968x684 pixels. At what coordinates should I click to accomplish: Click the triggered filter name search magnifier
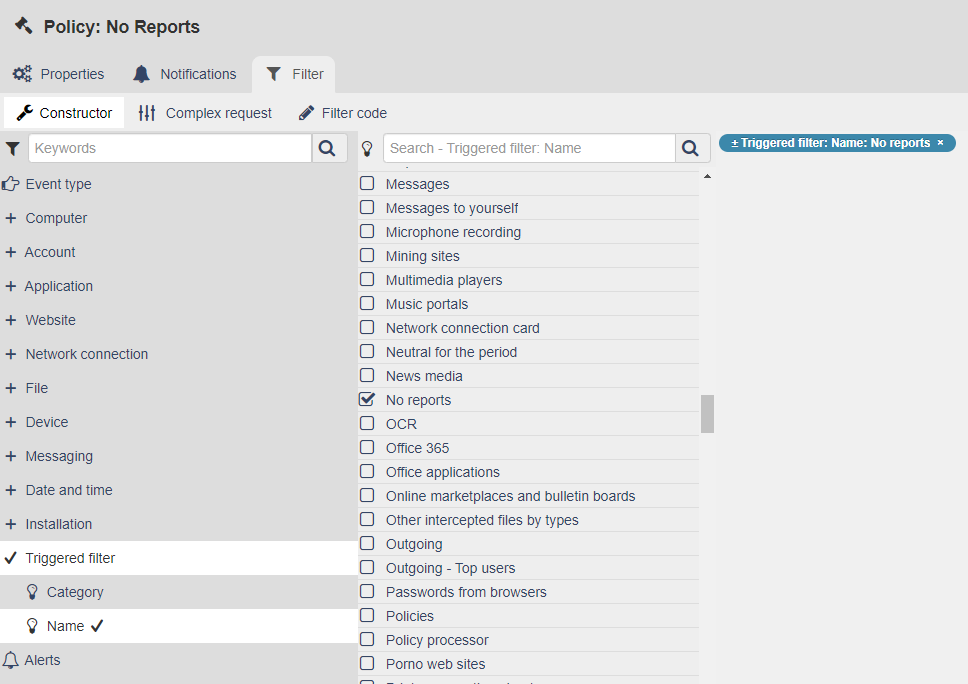[x=690, y=149]
